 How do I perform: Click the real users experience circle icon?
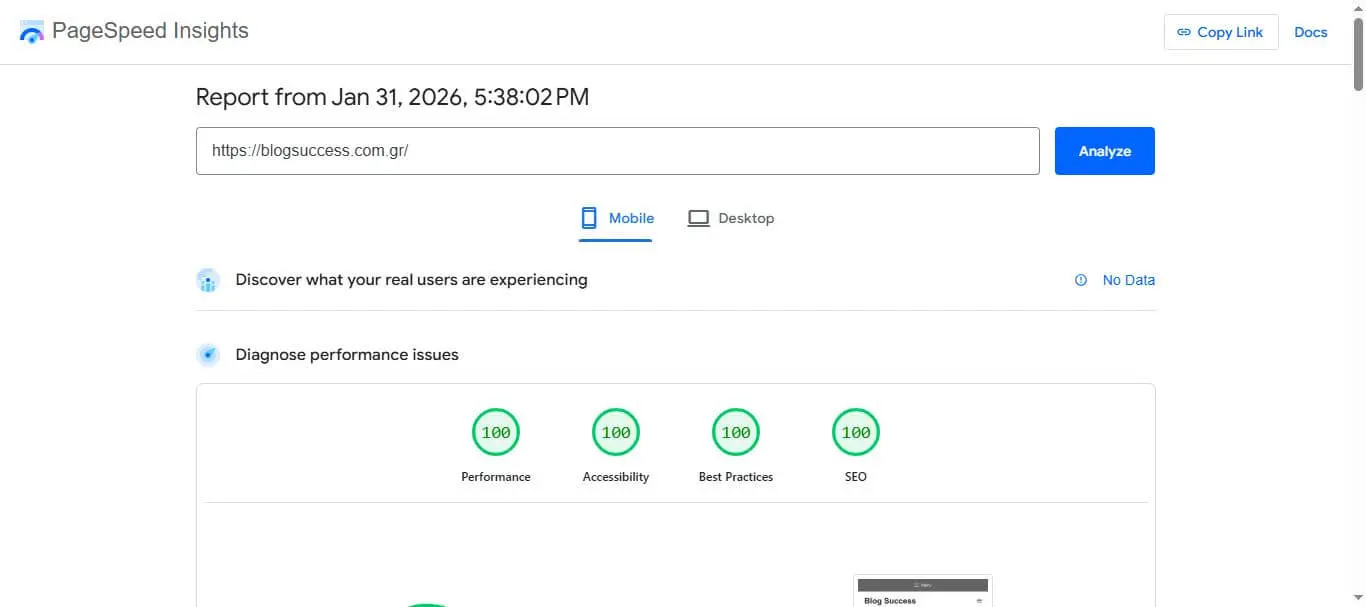208,280
